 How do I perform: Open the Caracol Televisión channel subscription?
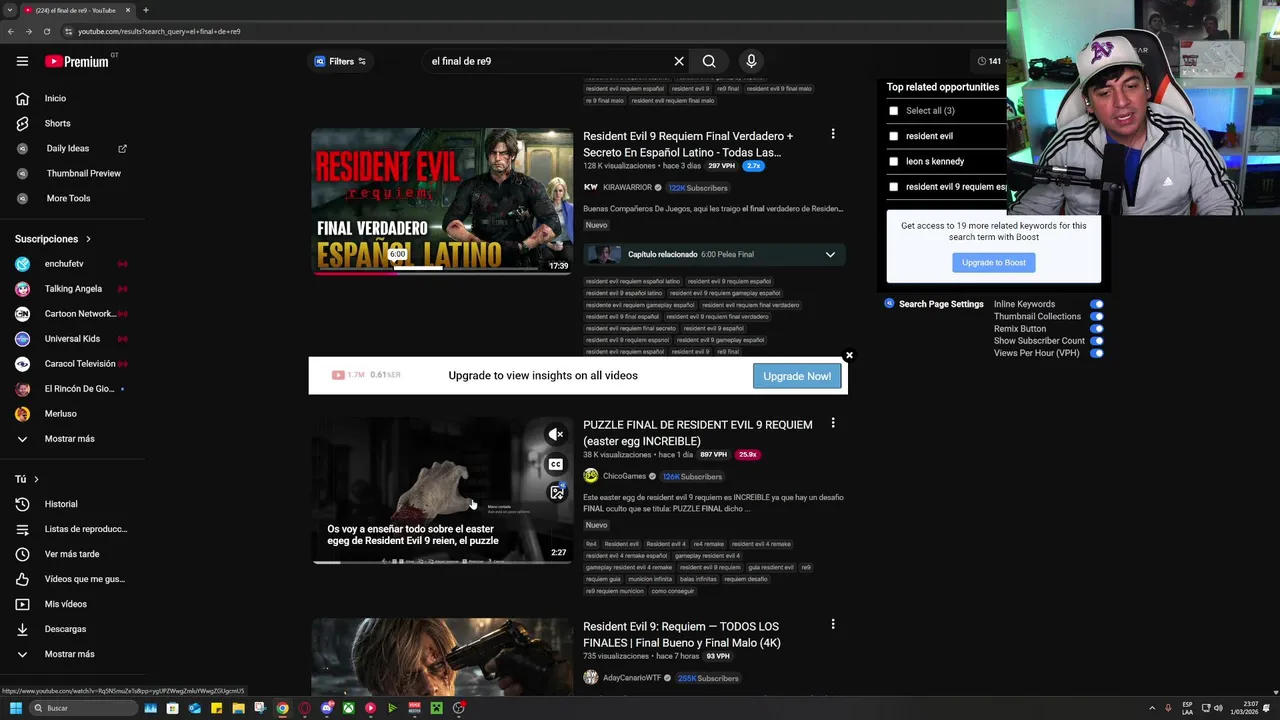coord(80,364)
